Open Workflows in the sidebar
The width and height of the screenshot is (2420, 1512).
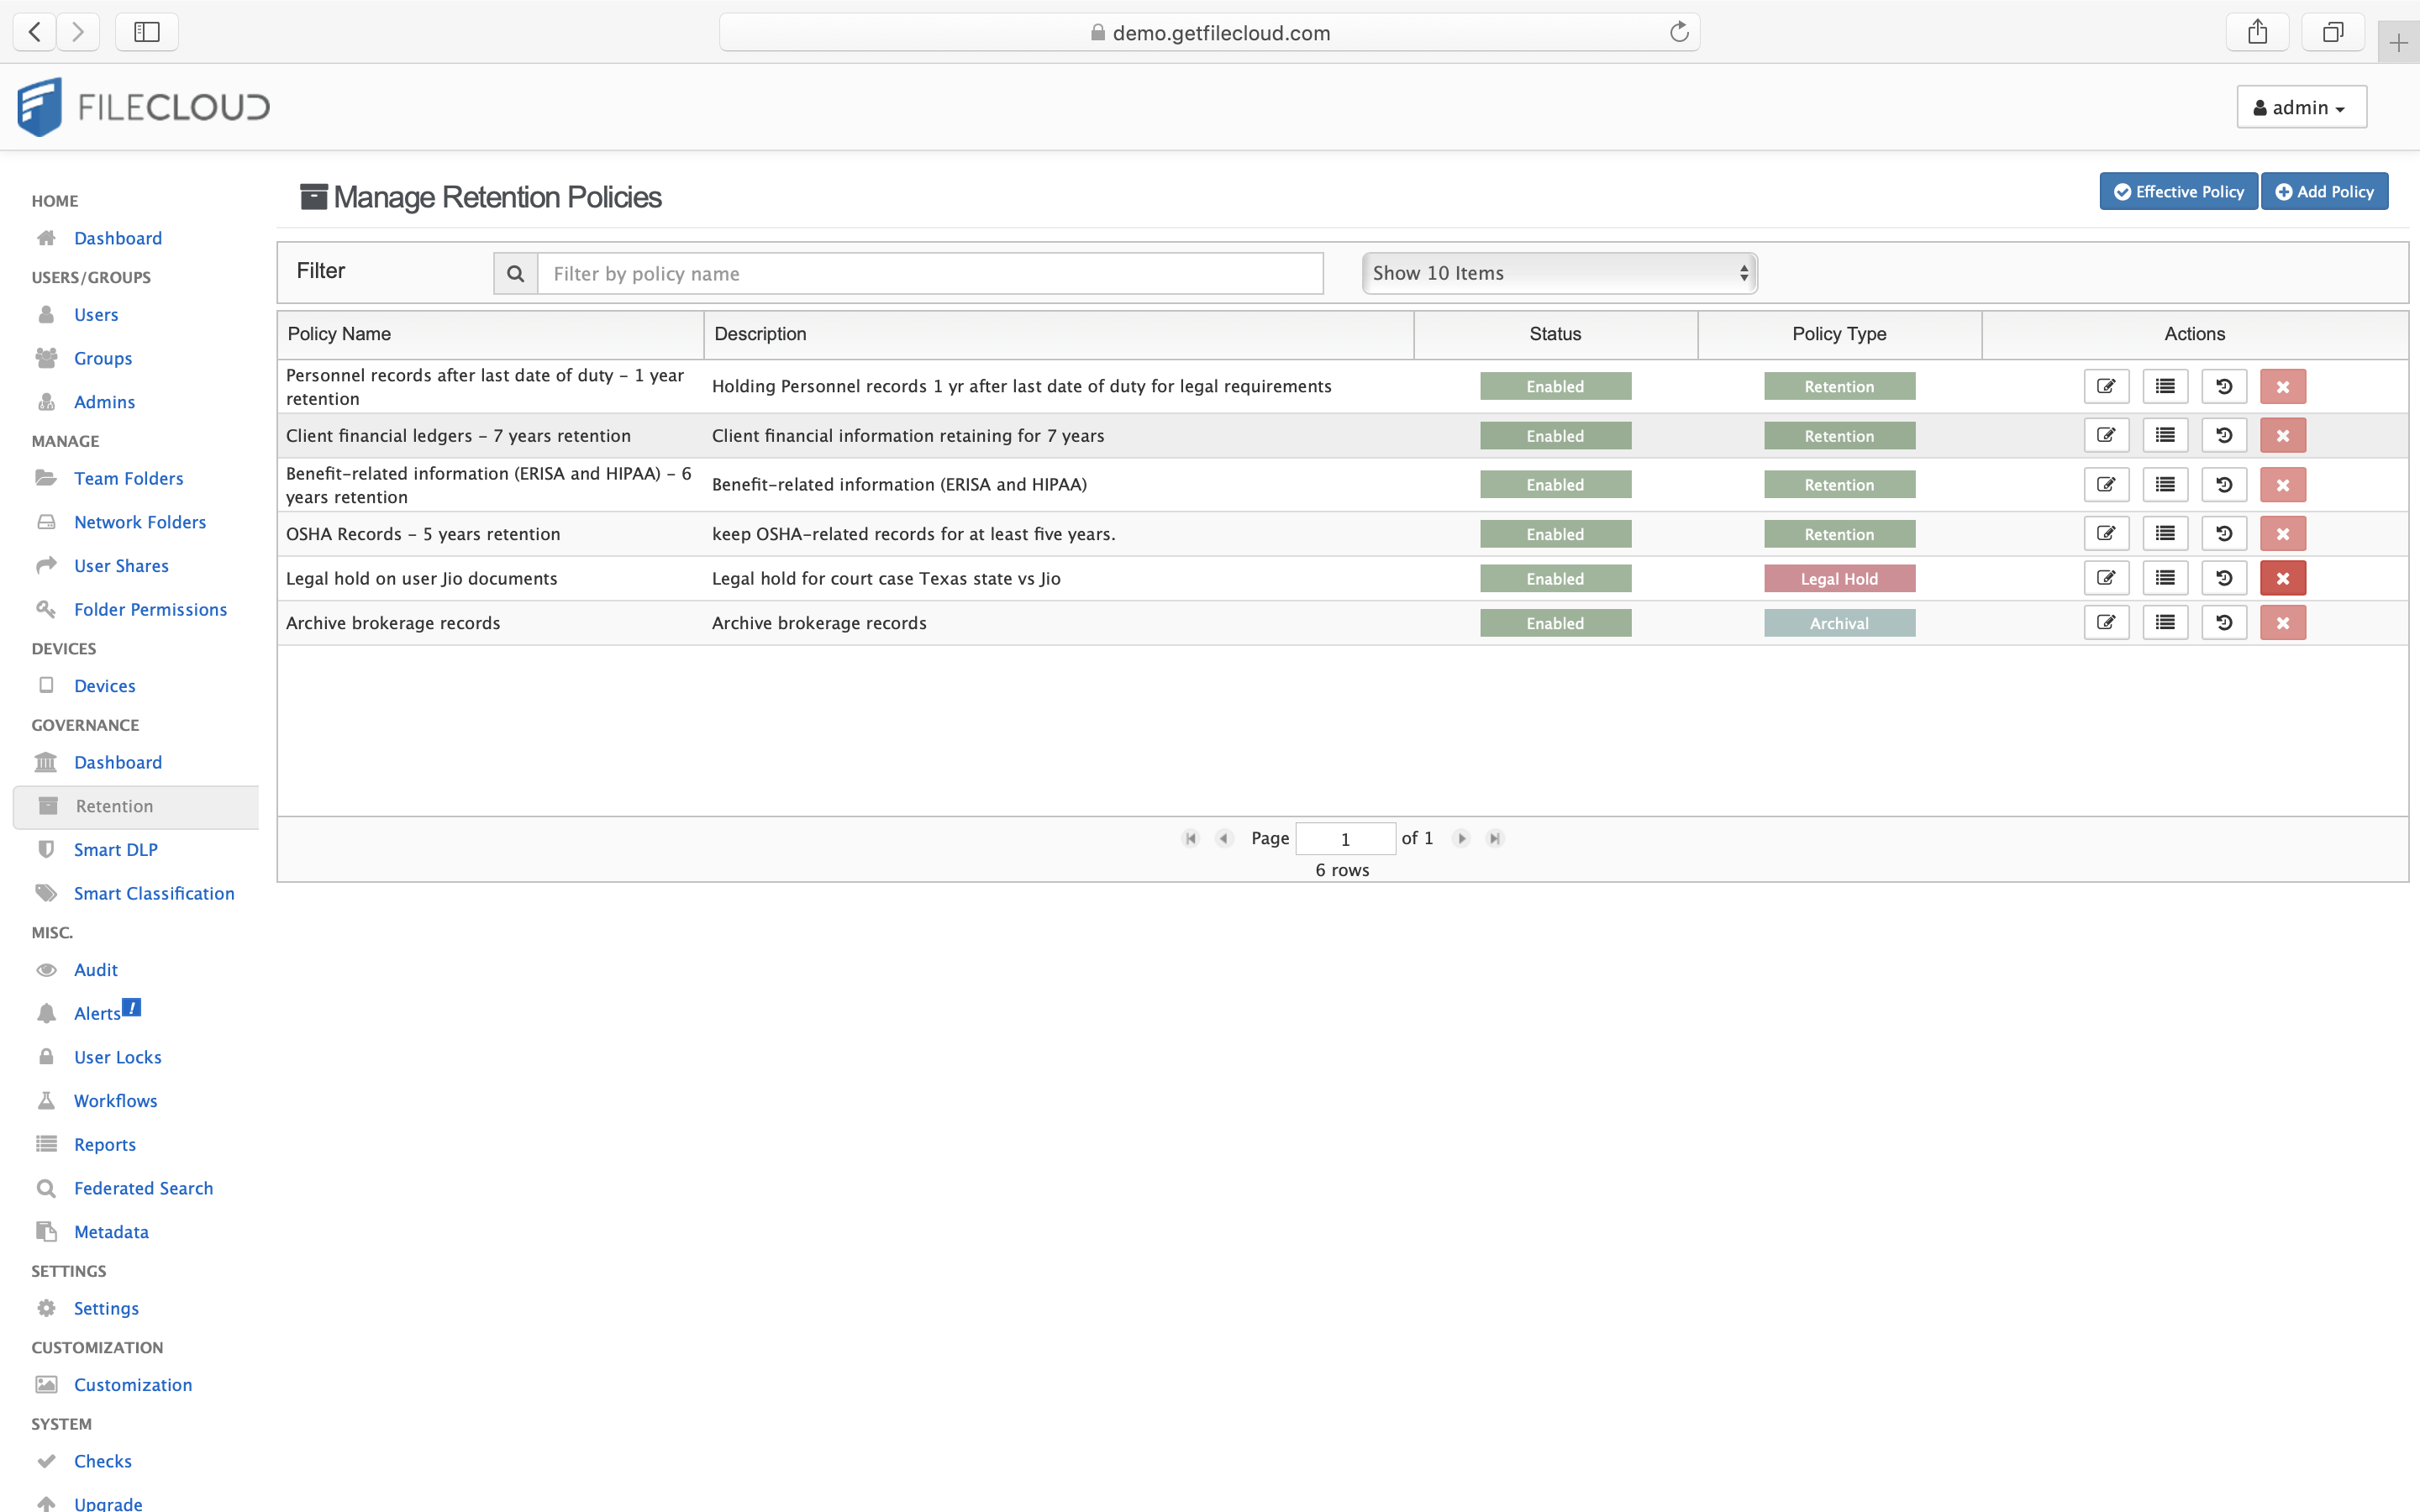click(x=116, y=1101)
